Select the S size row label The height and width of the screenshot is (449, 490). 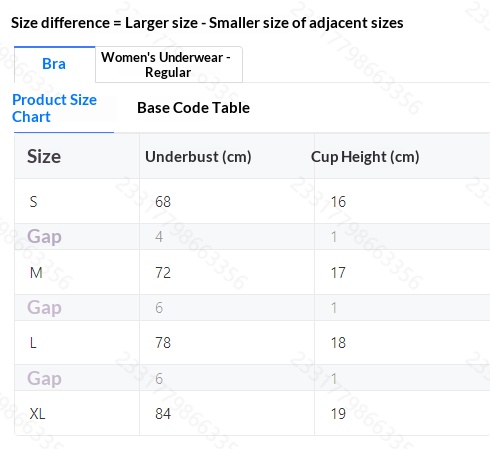[33, 202]
